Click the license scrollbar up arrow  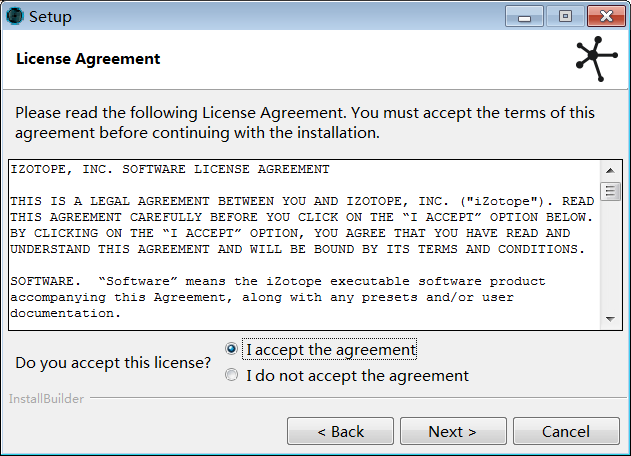(610, 170)
